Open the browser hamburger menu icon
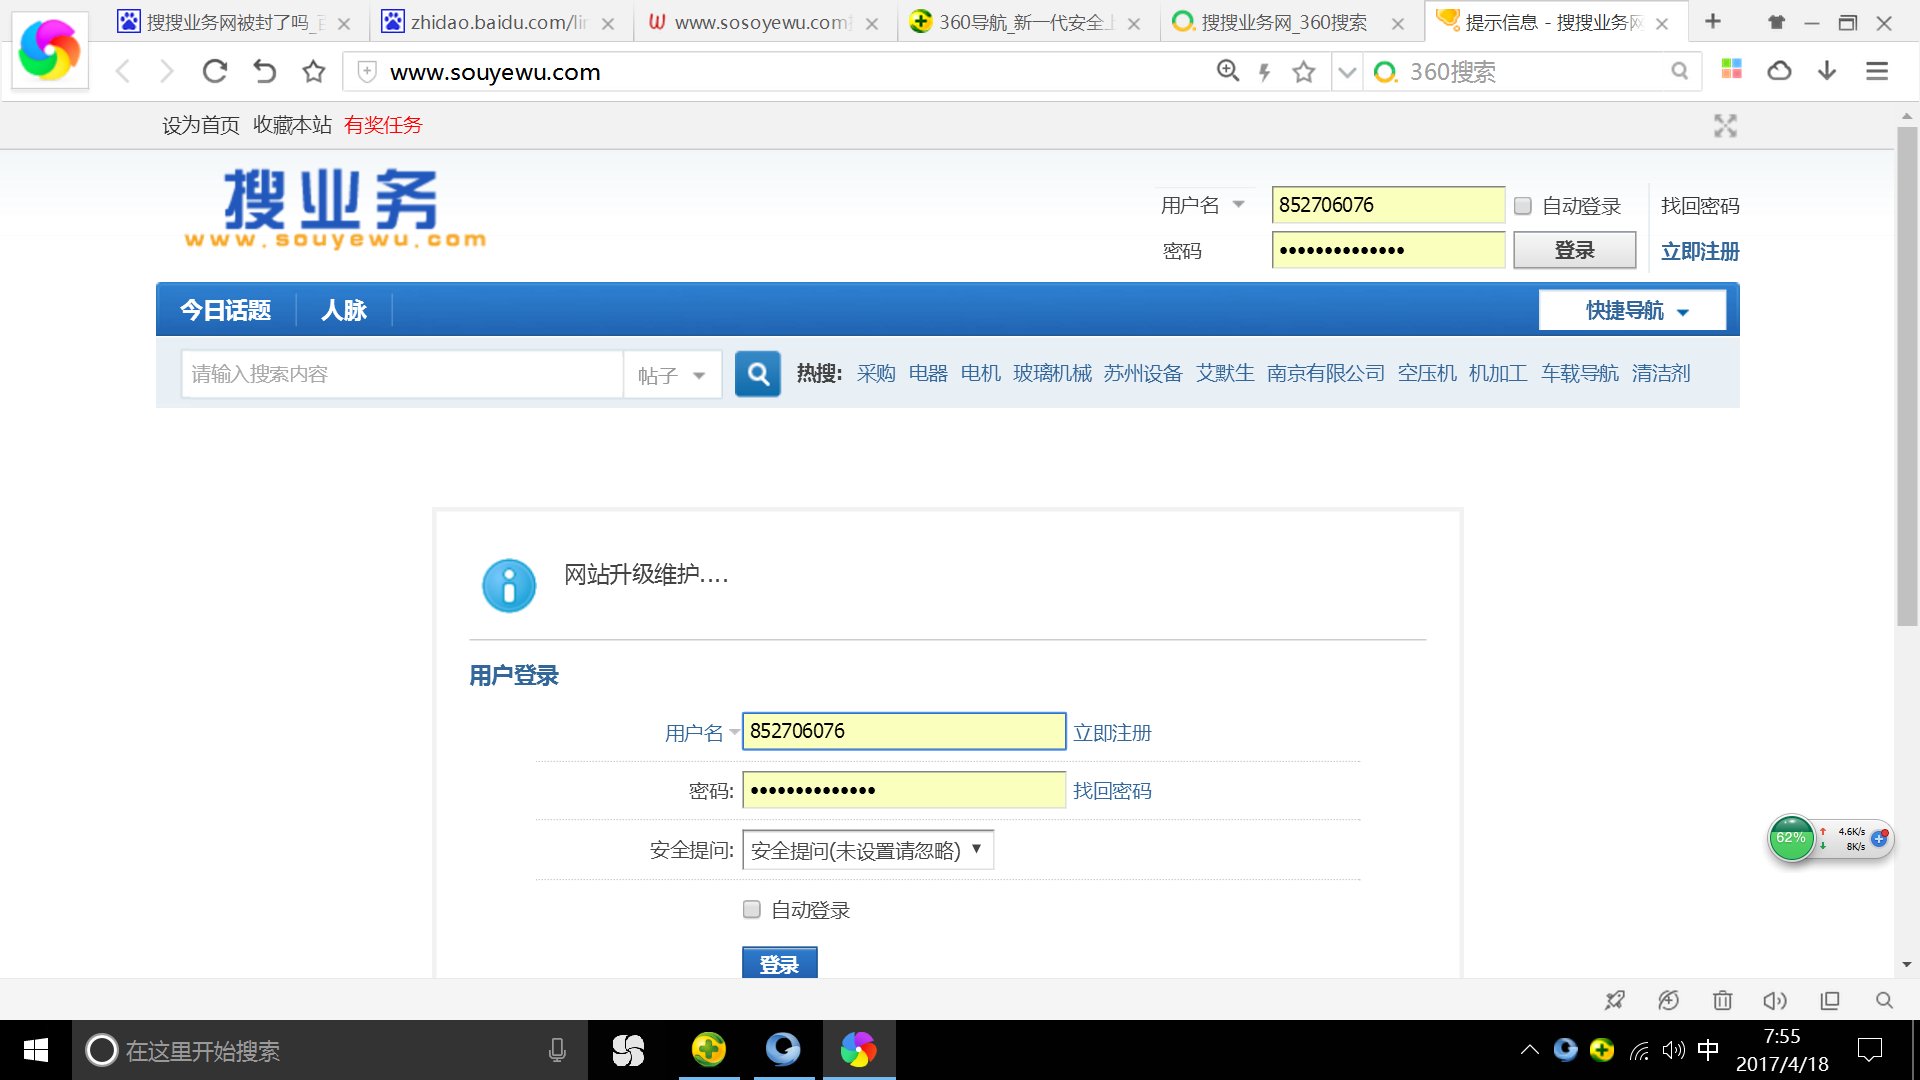The width and height of the screenshot is (1920, 1080). tap(1875, 71)
